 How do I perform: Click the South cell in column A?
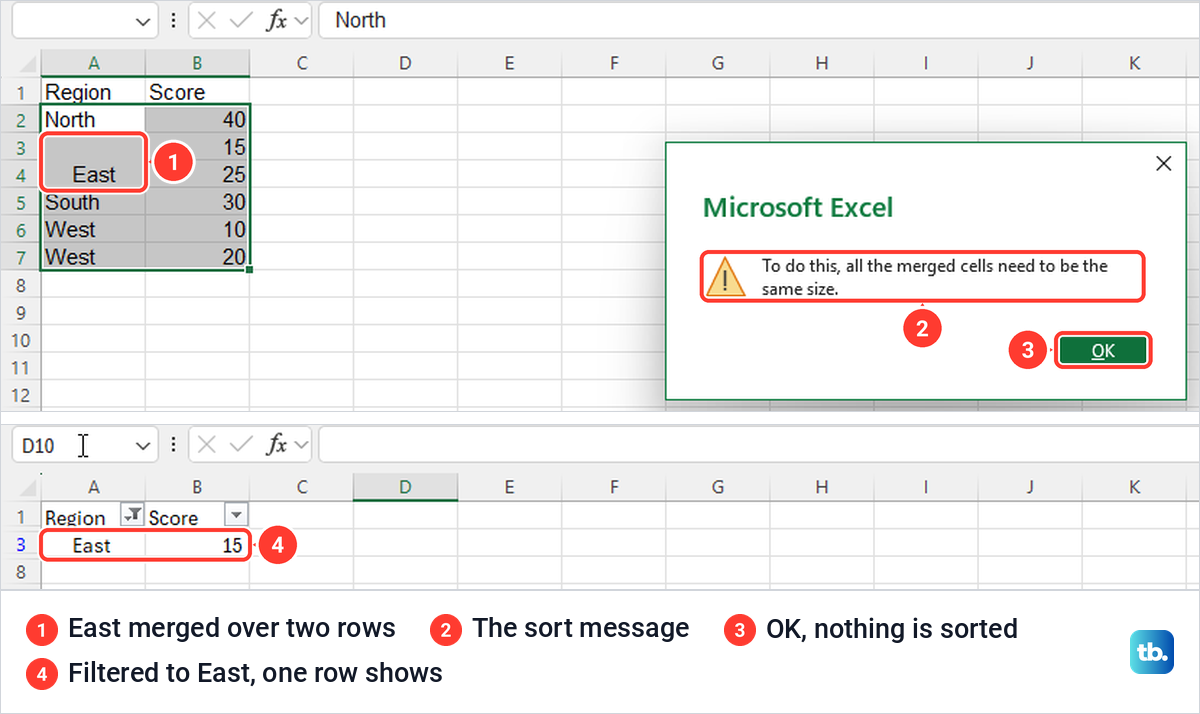pos(94,202)
